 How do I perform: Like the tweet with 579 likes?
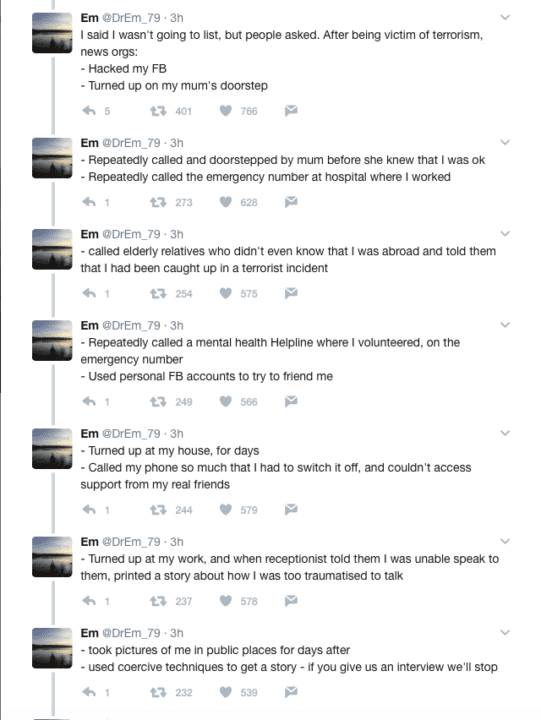[225, 510]
